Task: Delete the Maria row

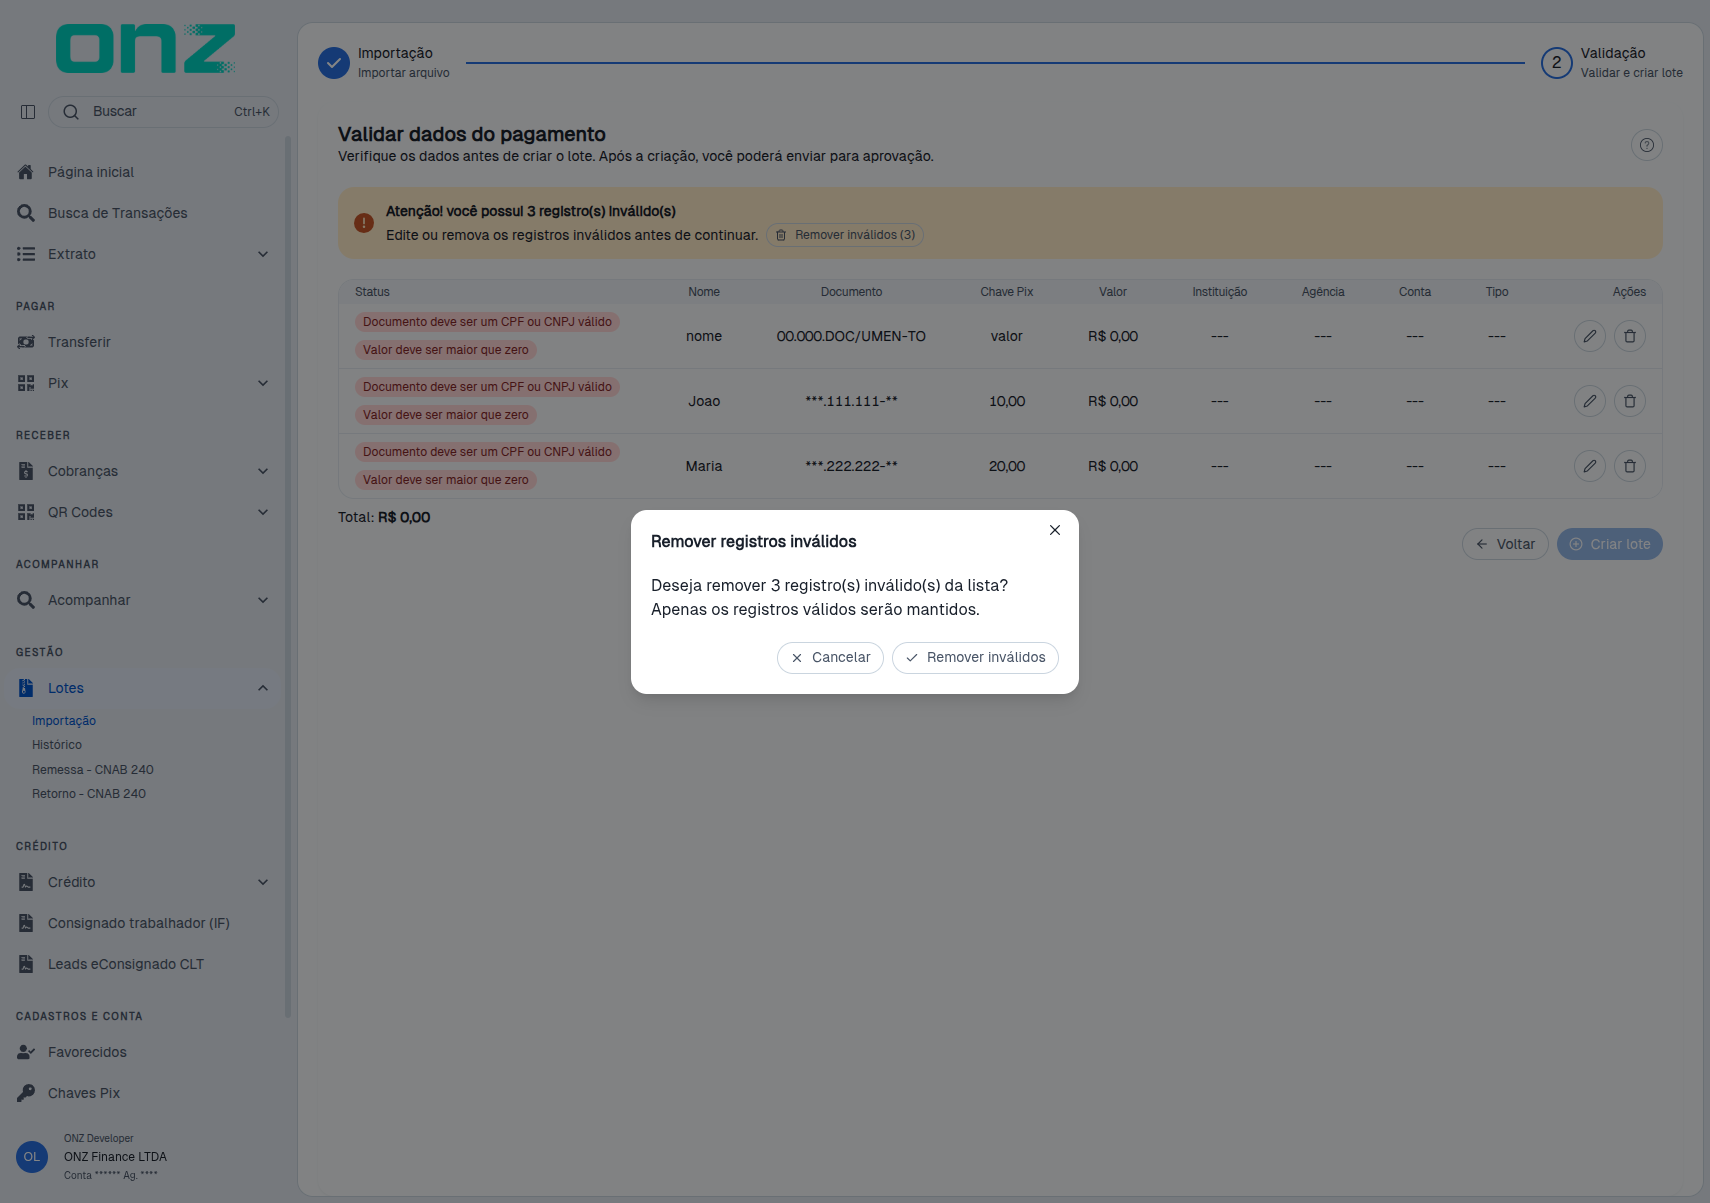Action: 1630,466
